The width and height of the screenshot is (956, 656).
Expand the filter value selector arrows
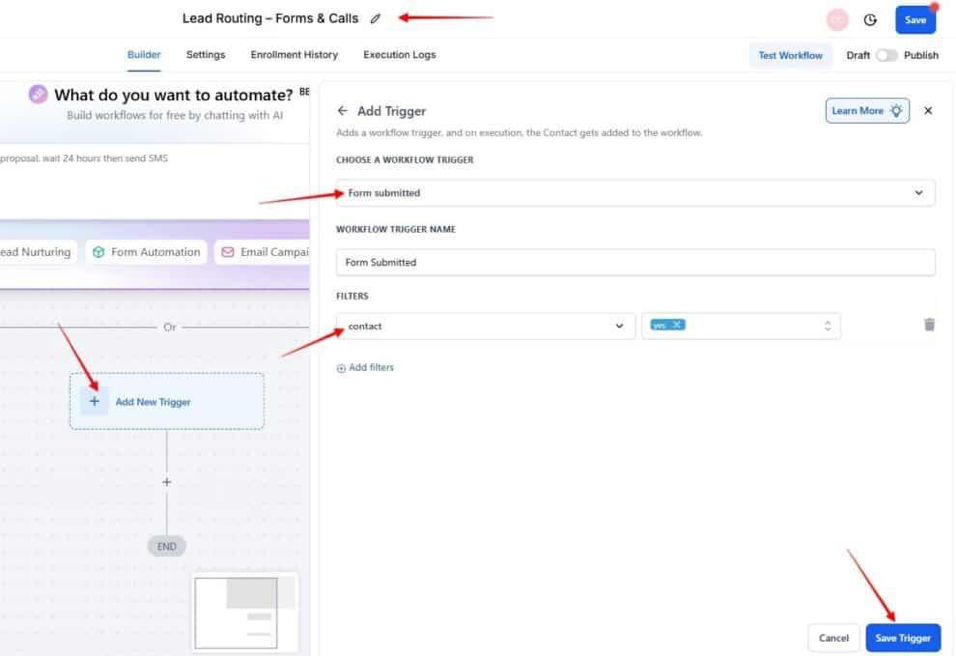coord(827,326)
